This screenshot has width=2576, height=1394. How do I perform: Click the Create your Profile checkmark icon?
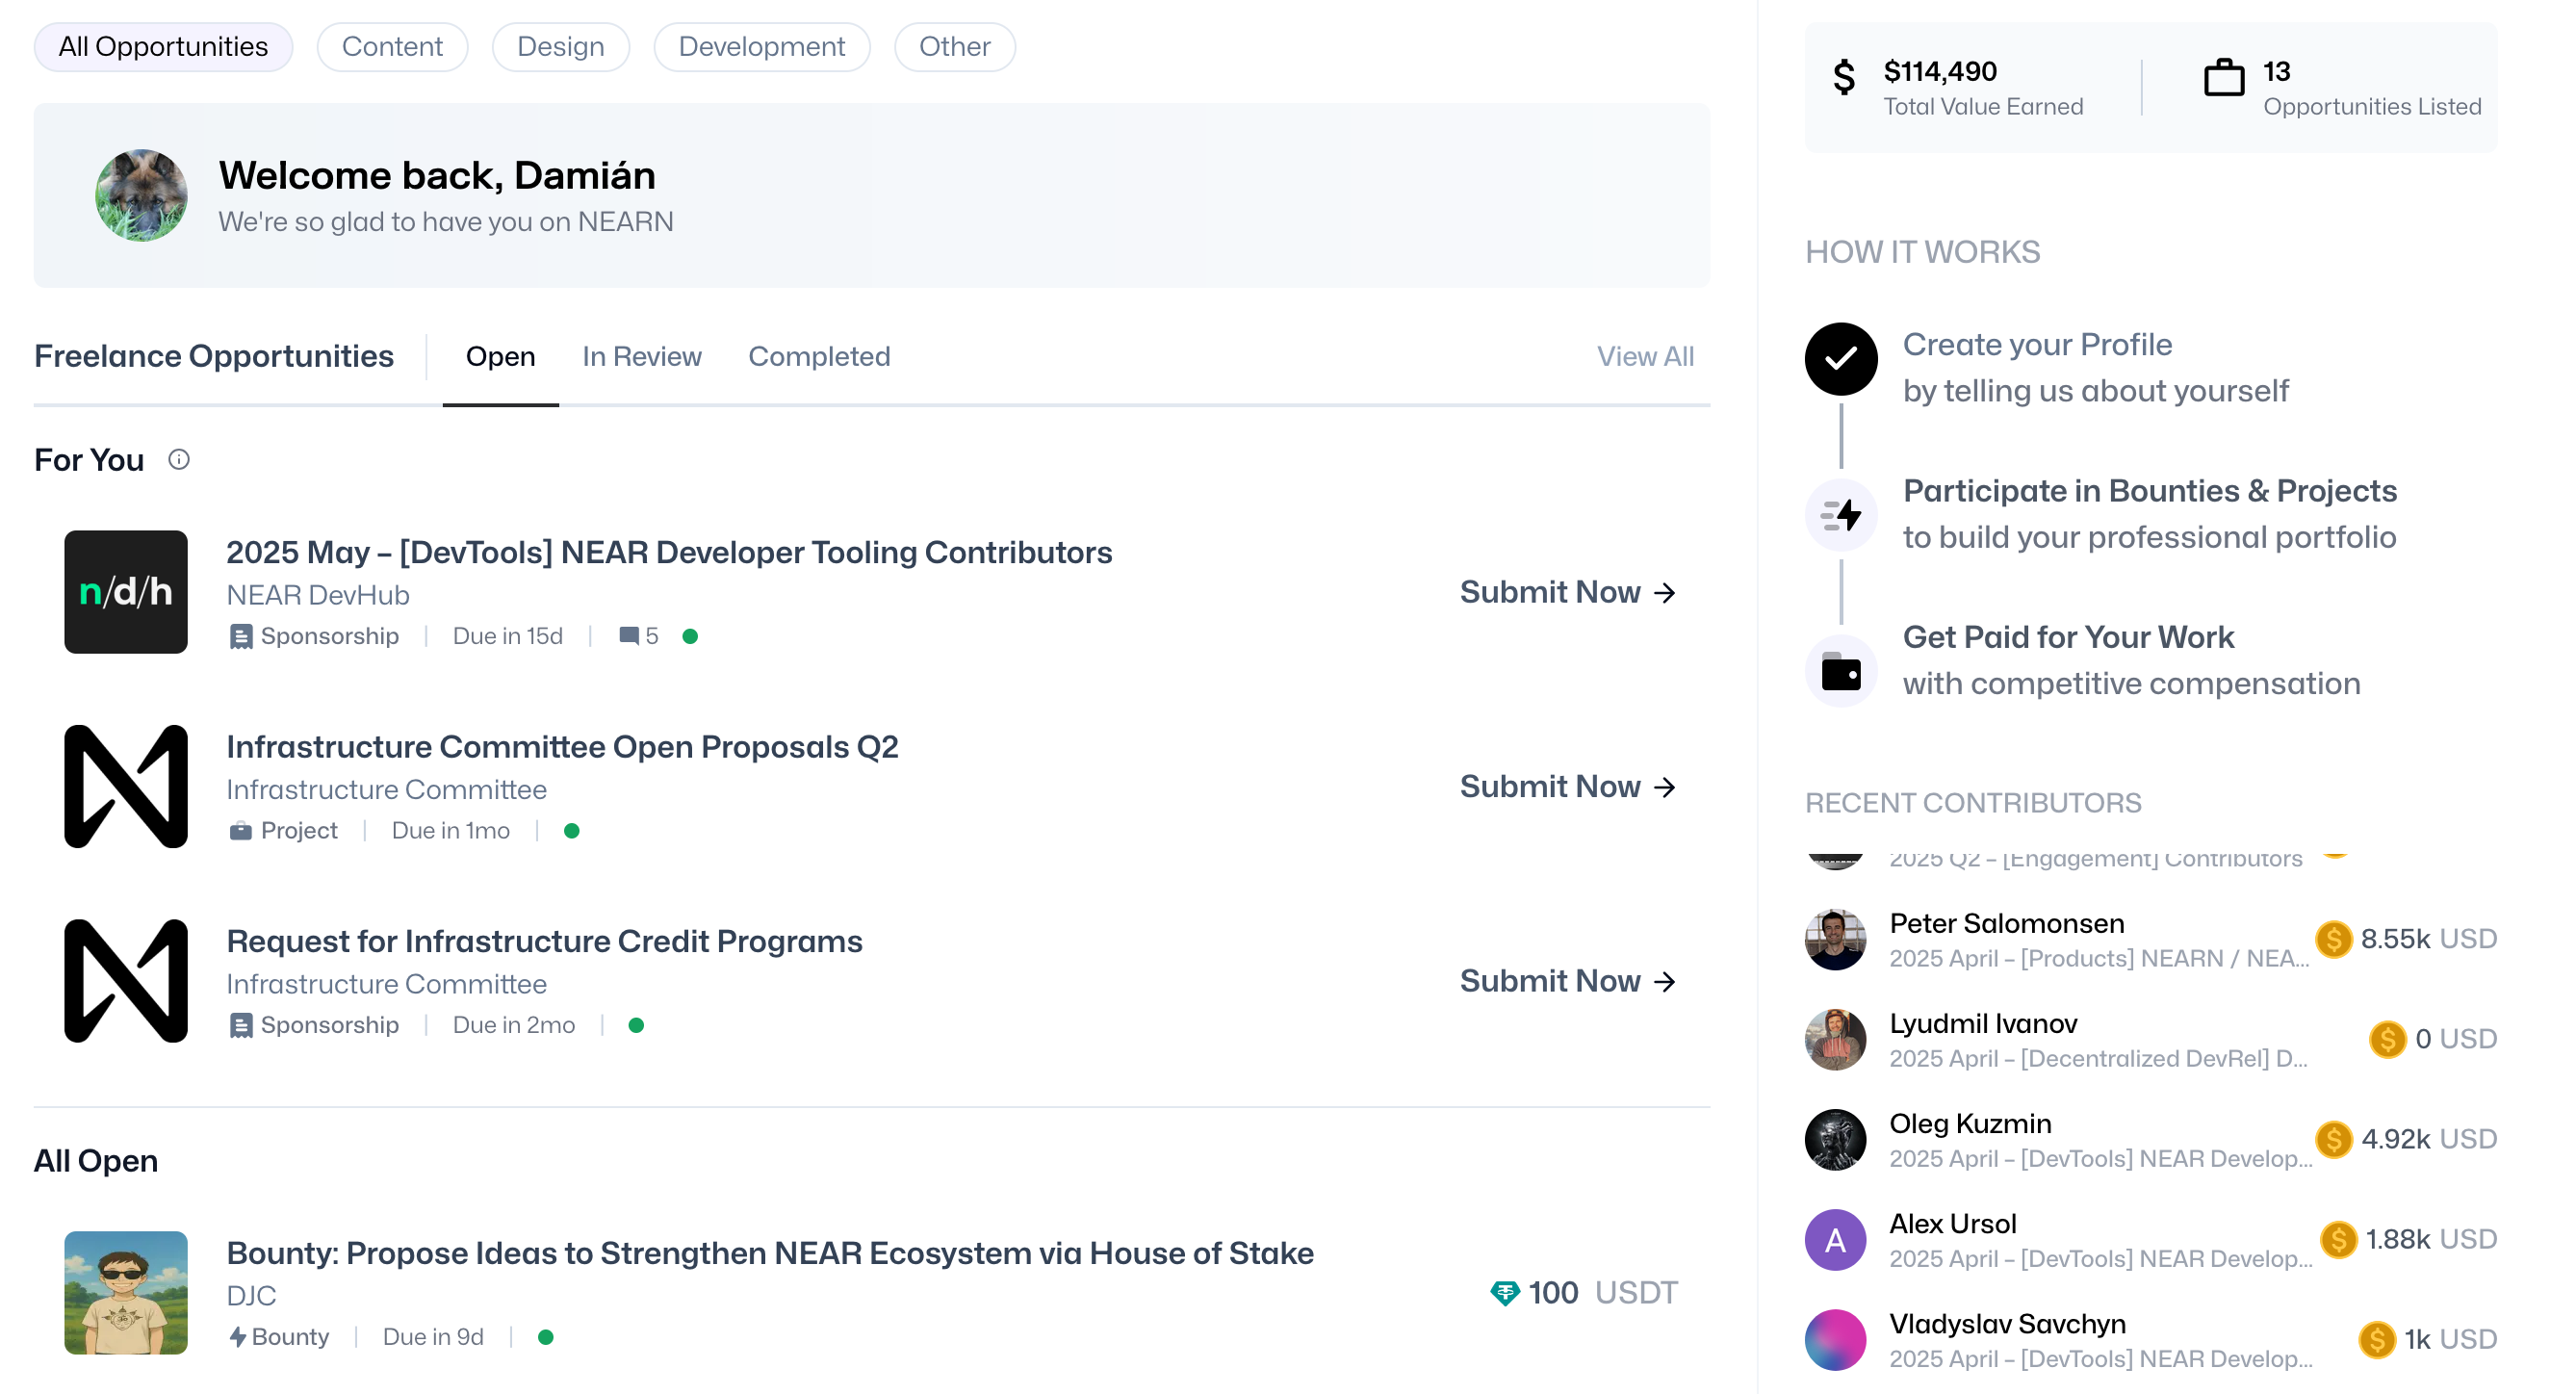1841,359
